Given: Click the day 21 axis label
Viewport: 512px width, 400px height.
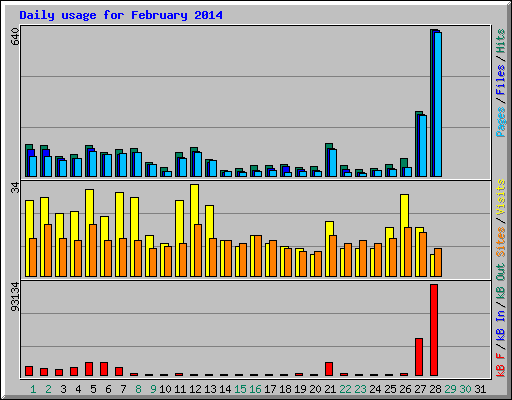Looking at the screenshot, I should (x=330, y=389).
